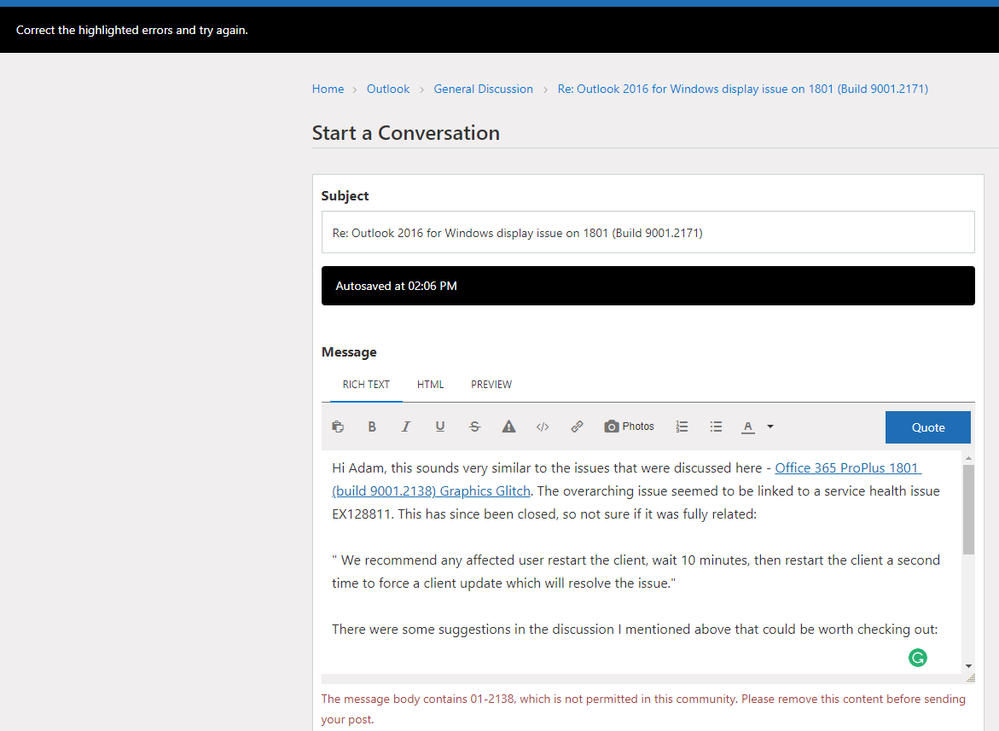Toggle italic formatting in the editor
999x731 pixels.
tap(406, 426)
